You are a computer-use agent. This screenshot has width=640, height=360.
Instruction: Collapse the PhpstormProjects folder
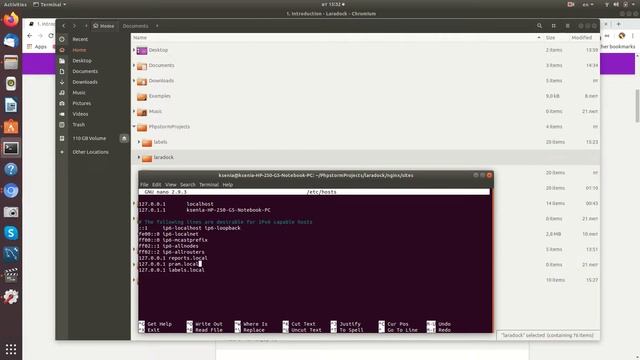coord(134,127)
